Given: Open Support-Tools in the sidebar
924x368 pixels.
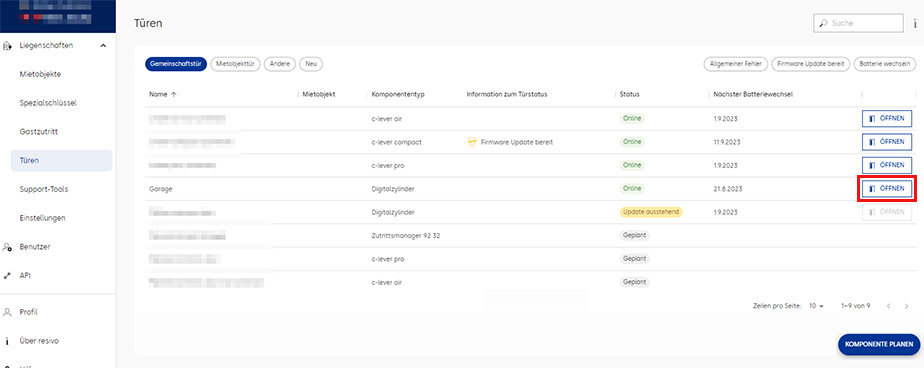Looking at the screenshot, I should 44,189.
